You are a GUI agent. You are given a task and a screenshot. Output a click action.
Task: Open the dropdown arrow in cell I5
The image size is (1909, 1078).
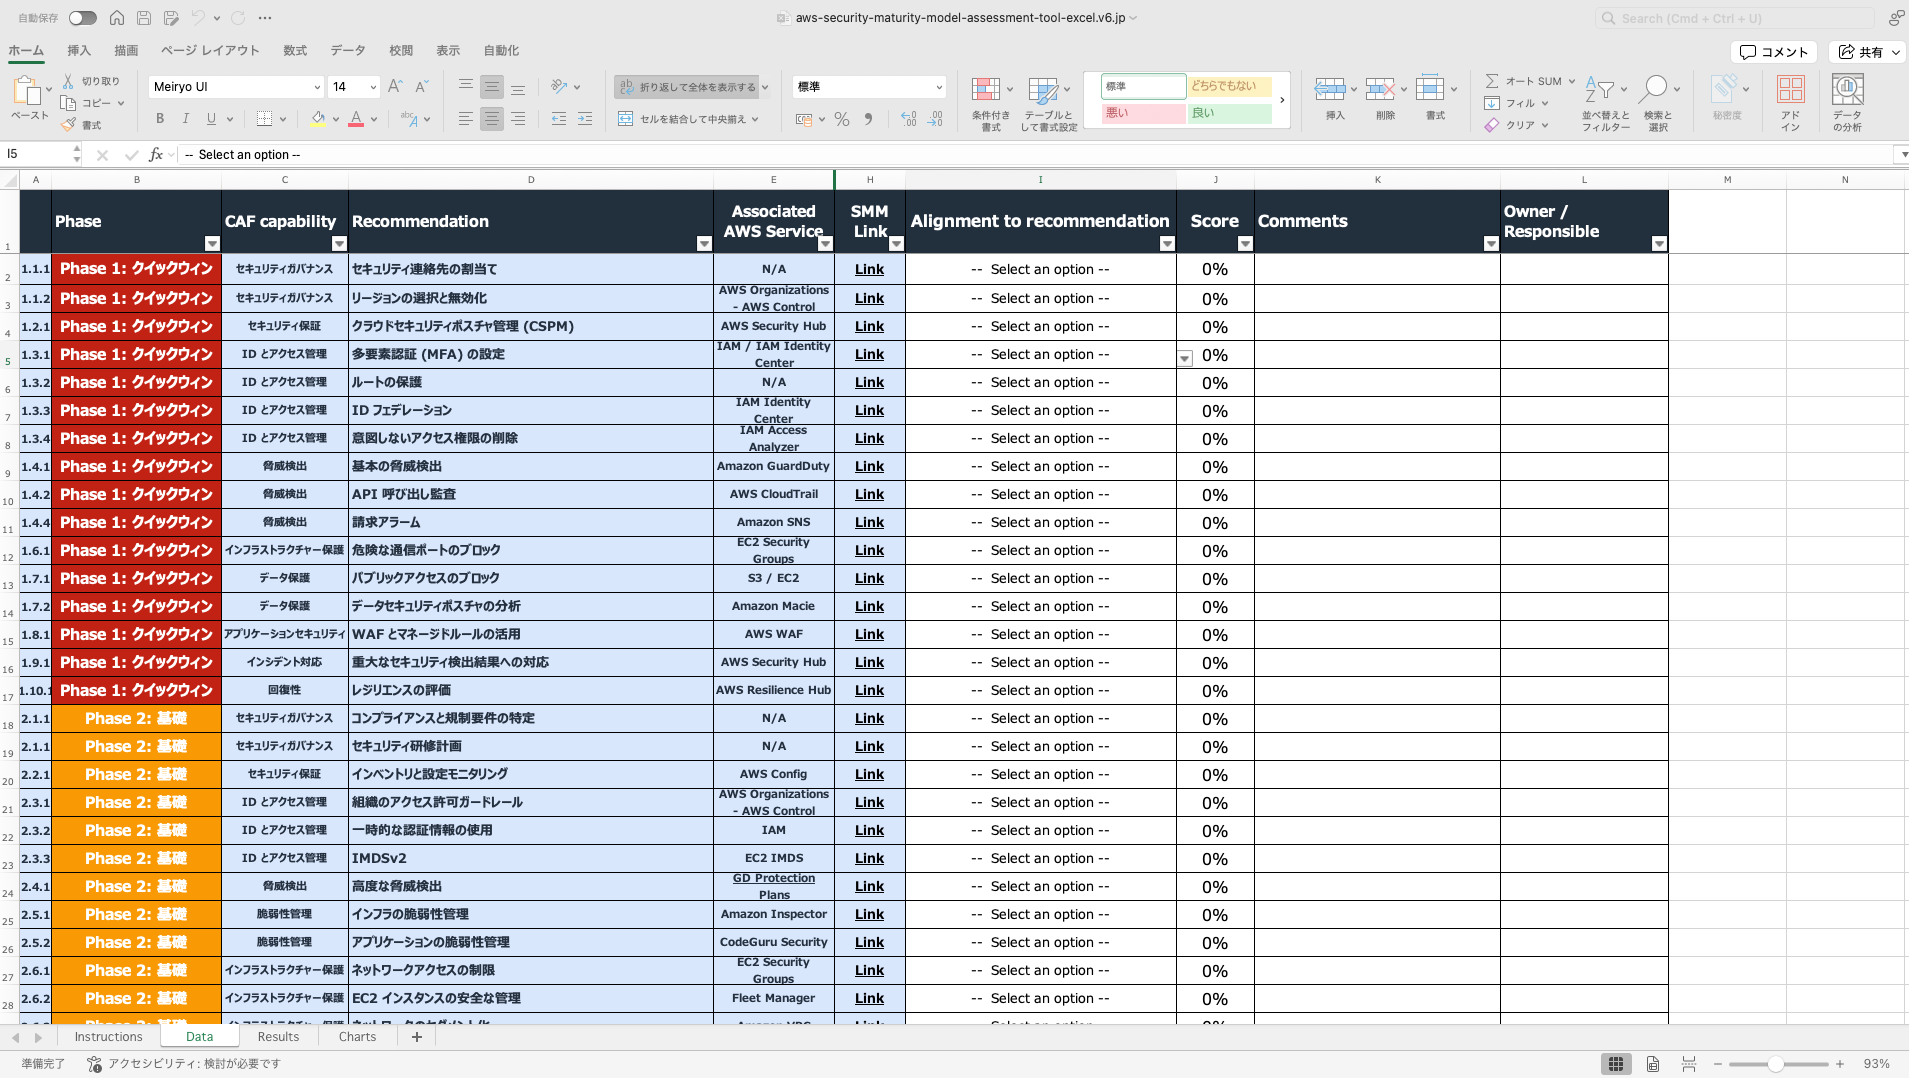pos(1184,359)
